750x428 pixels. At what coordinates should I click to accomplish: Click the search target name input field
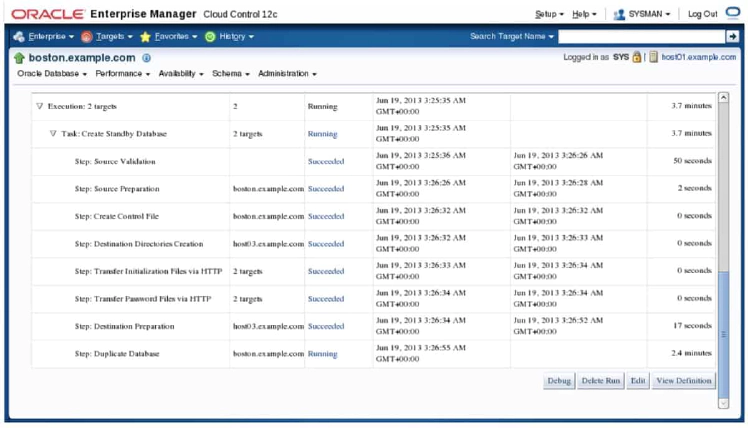click(641, 36)
